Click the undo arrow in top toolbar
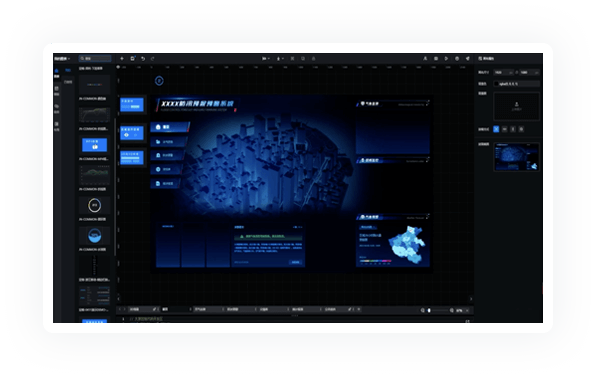This screenshot has height=376, width=596. [143, 59]
